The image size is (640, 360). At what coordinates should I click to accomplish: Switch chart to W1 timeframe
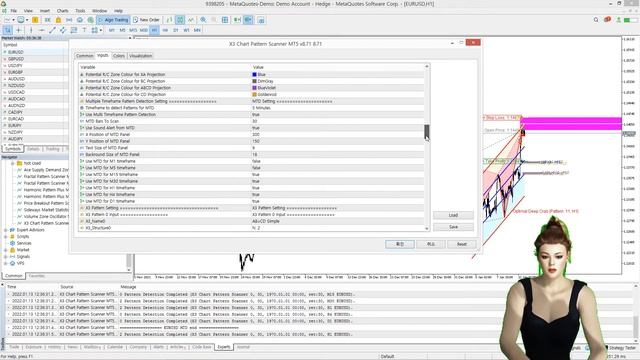186,30
